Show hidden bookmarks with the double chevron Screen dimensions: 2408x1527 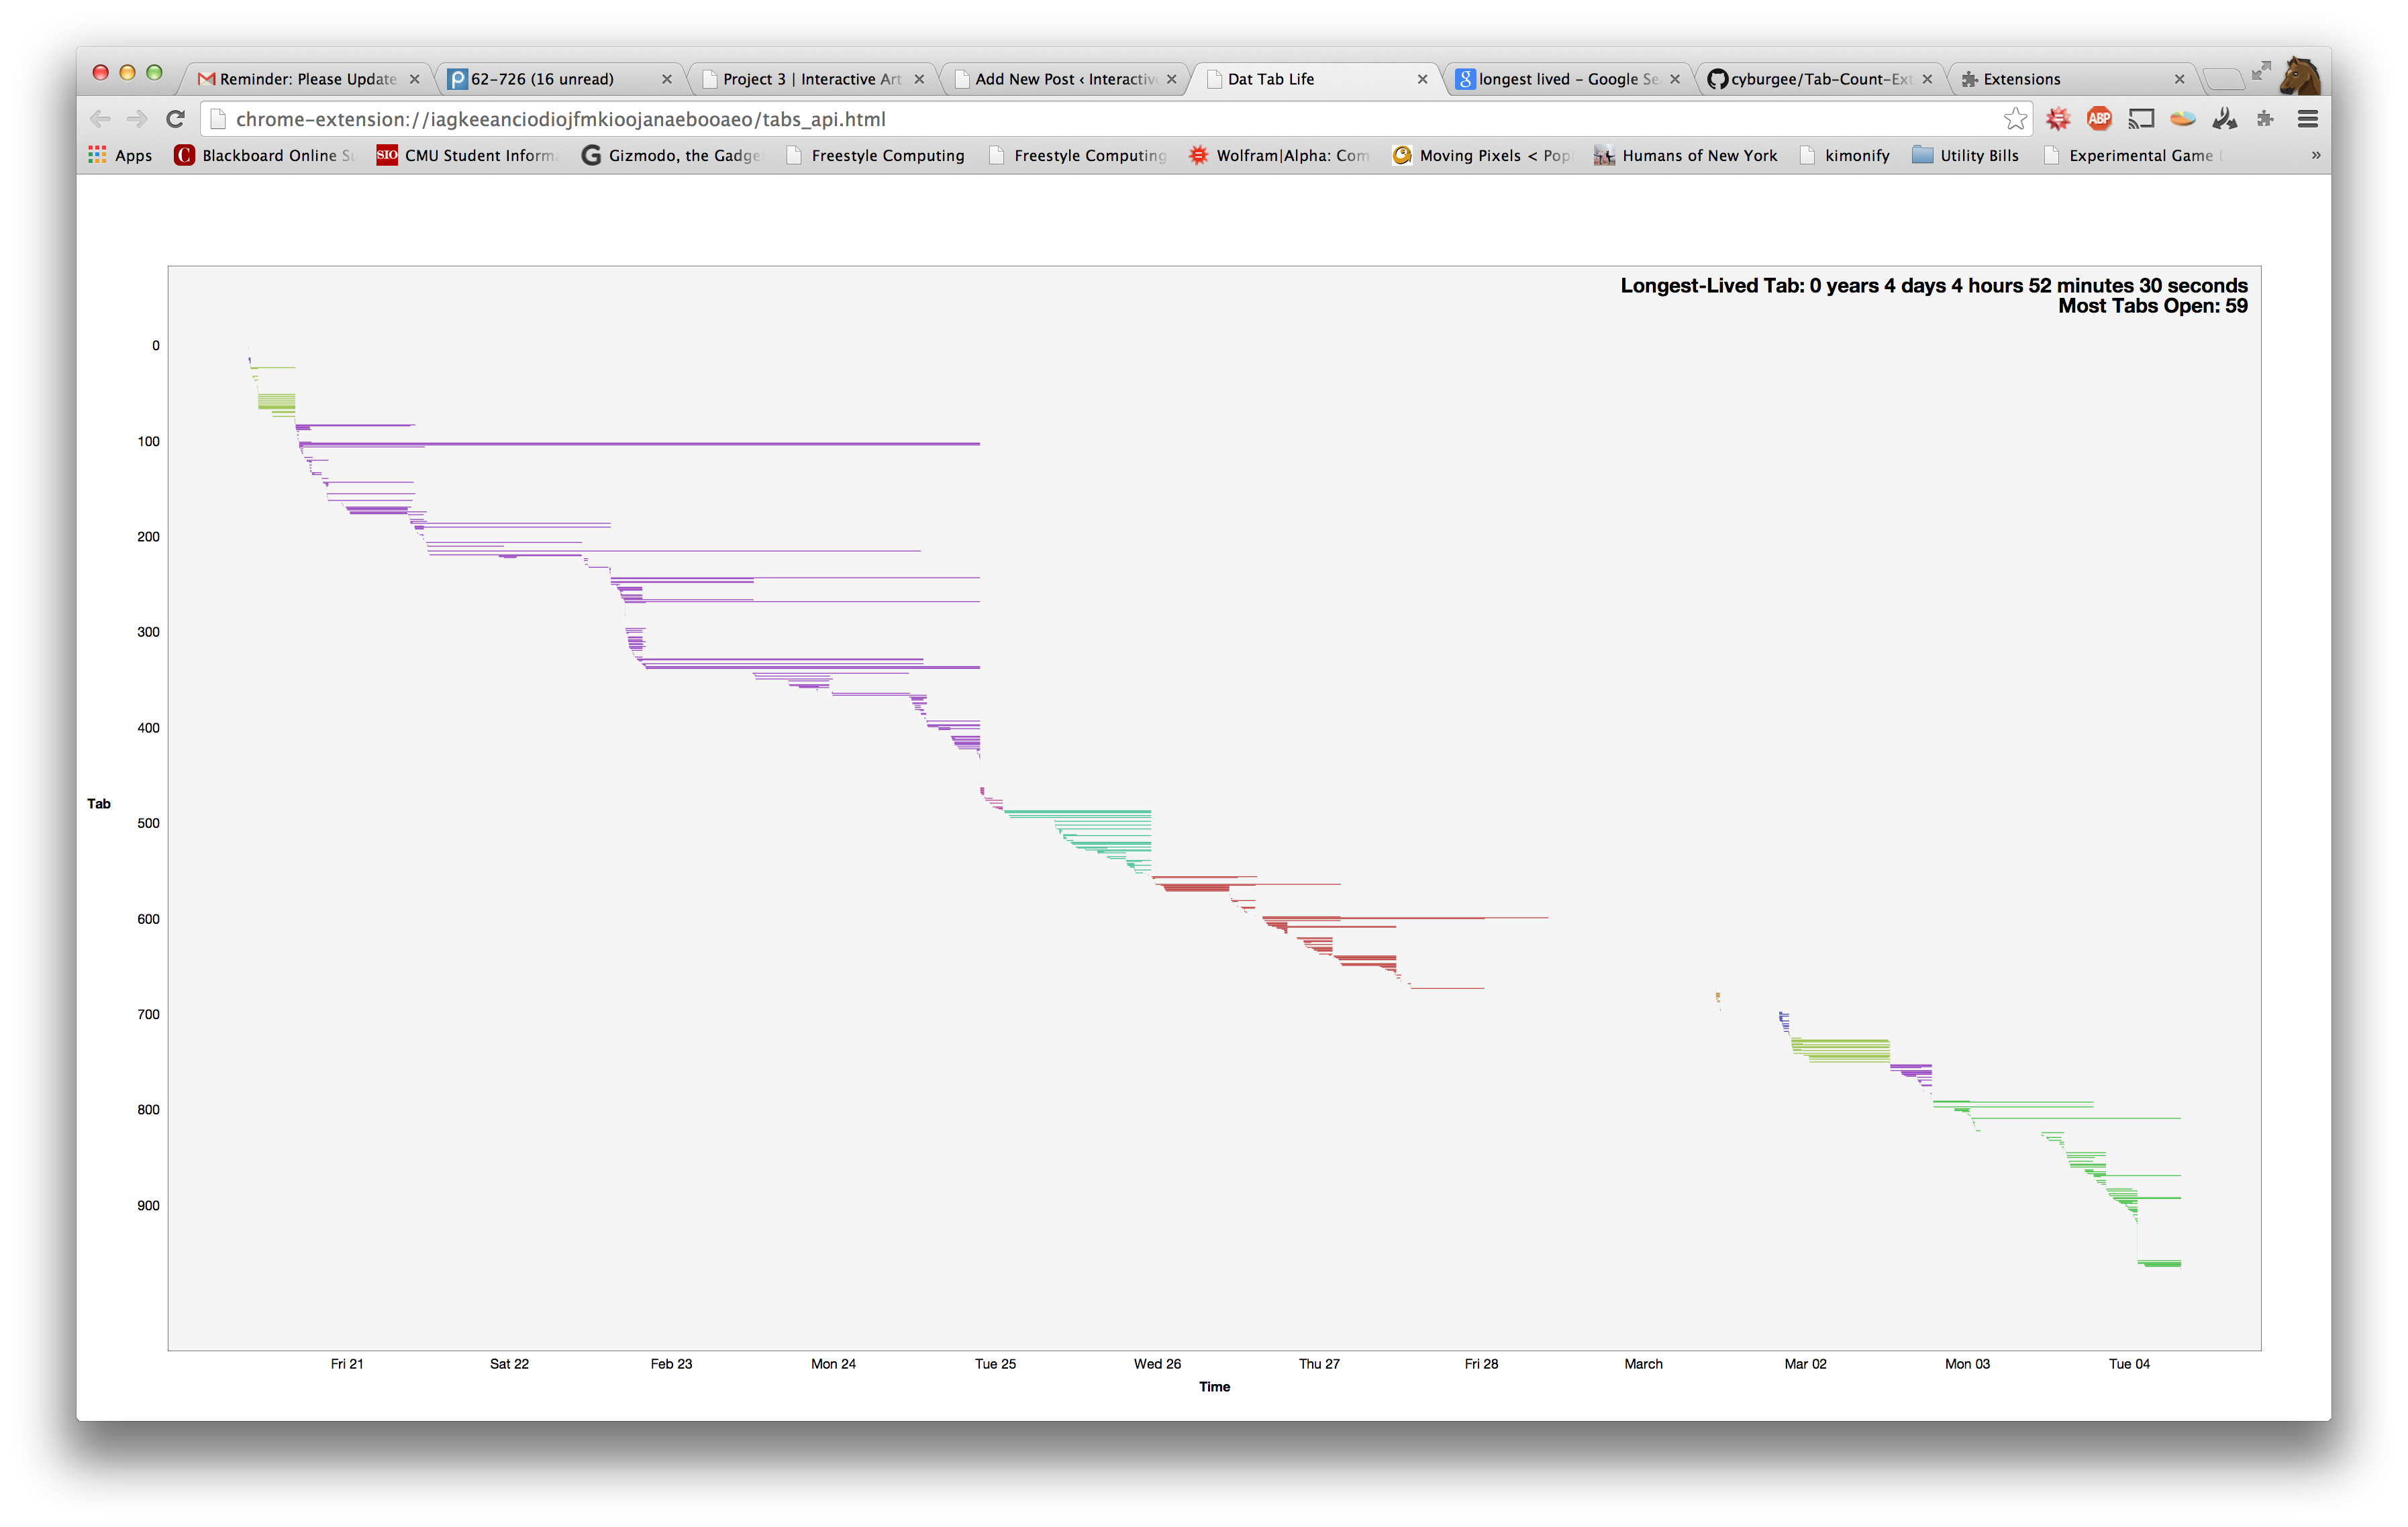click(2316, 155)
